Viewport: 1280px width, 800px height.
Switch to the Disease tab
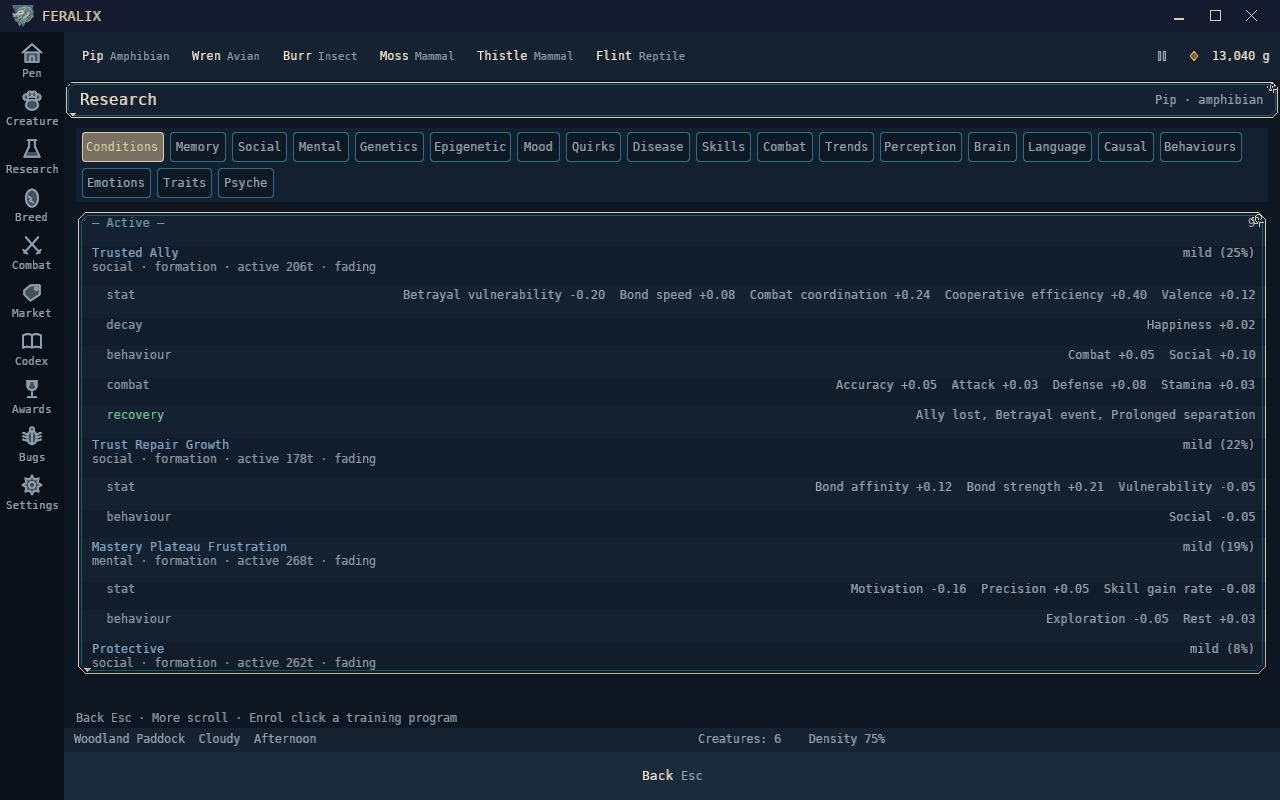(658, 147)
